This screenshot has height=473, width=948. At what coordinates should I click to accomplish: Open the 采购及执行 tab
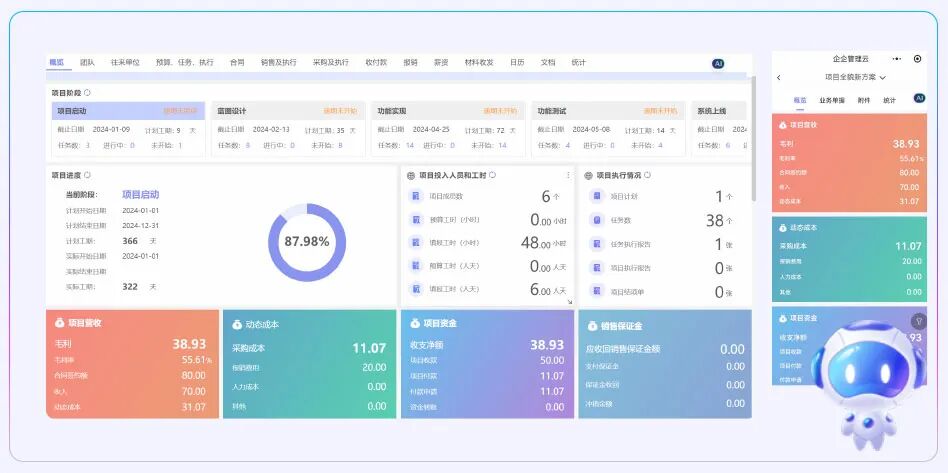coord(331,62)
